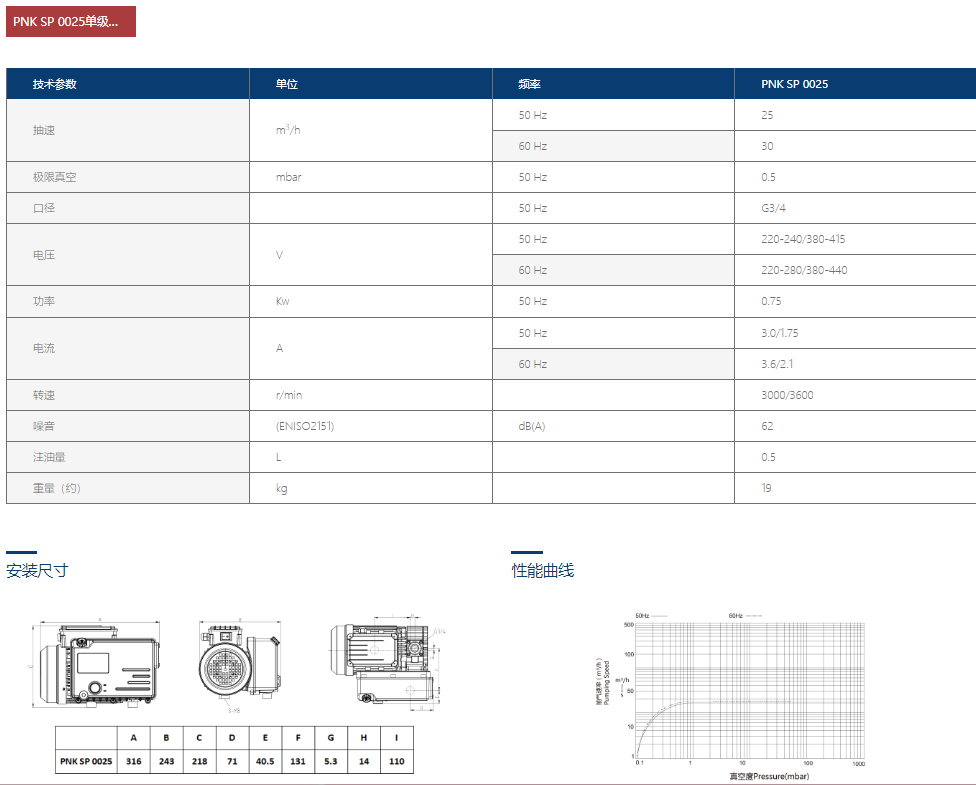The image size is (976, 785).
Task: Select the 抽速 parameter row label
Action: point(44,130)
